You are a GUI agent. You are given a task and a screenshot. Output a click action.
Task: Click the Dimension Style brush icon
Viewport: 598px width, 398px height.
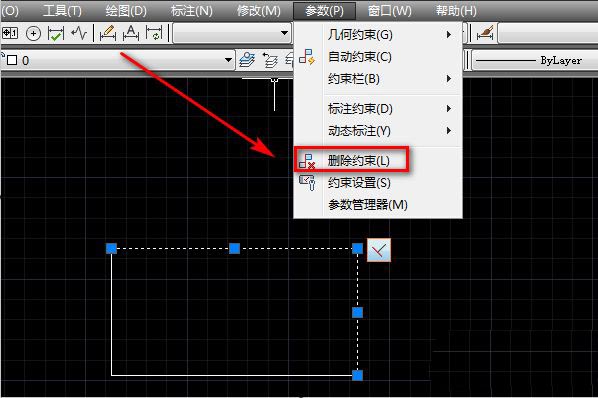[485, 33]
